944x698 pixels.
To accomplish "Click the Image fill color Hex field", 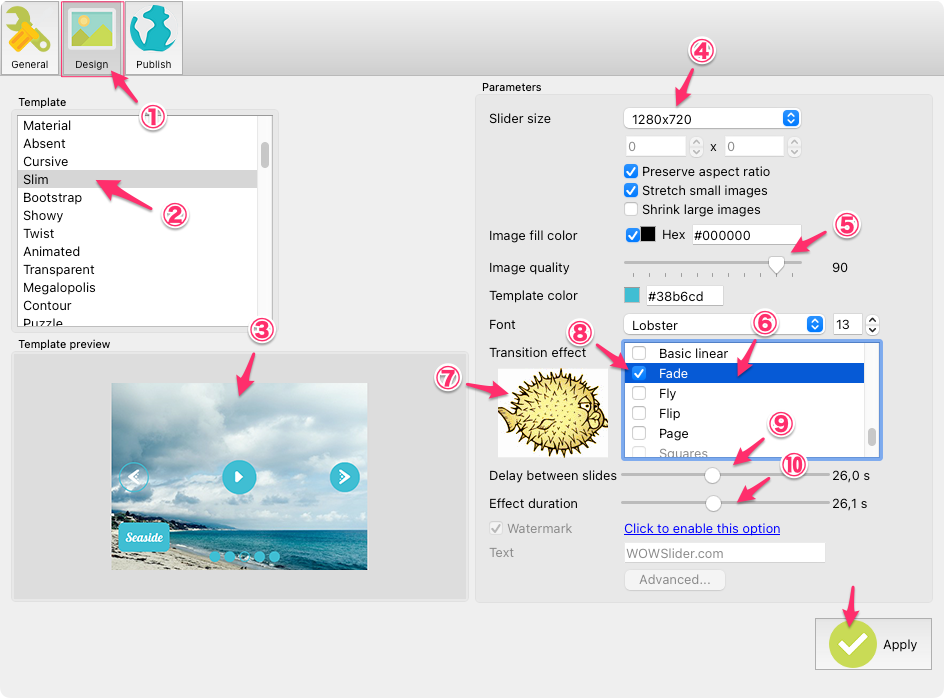I will tap(746, 235).
